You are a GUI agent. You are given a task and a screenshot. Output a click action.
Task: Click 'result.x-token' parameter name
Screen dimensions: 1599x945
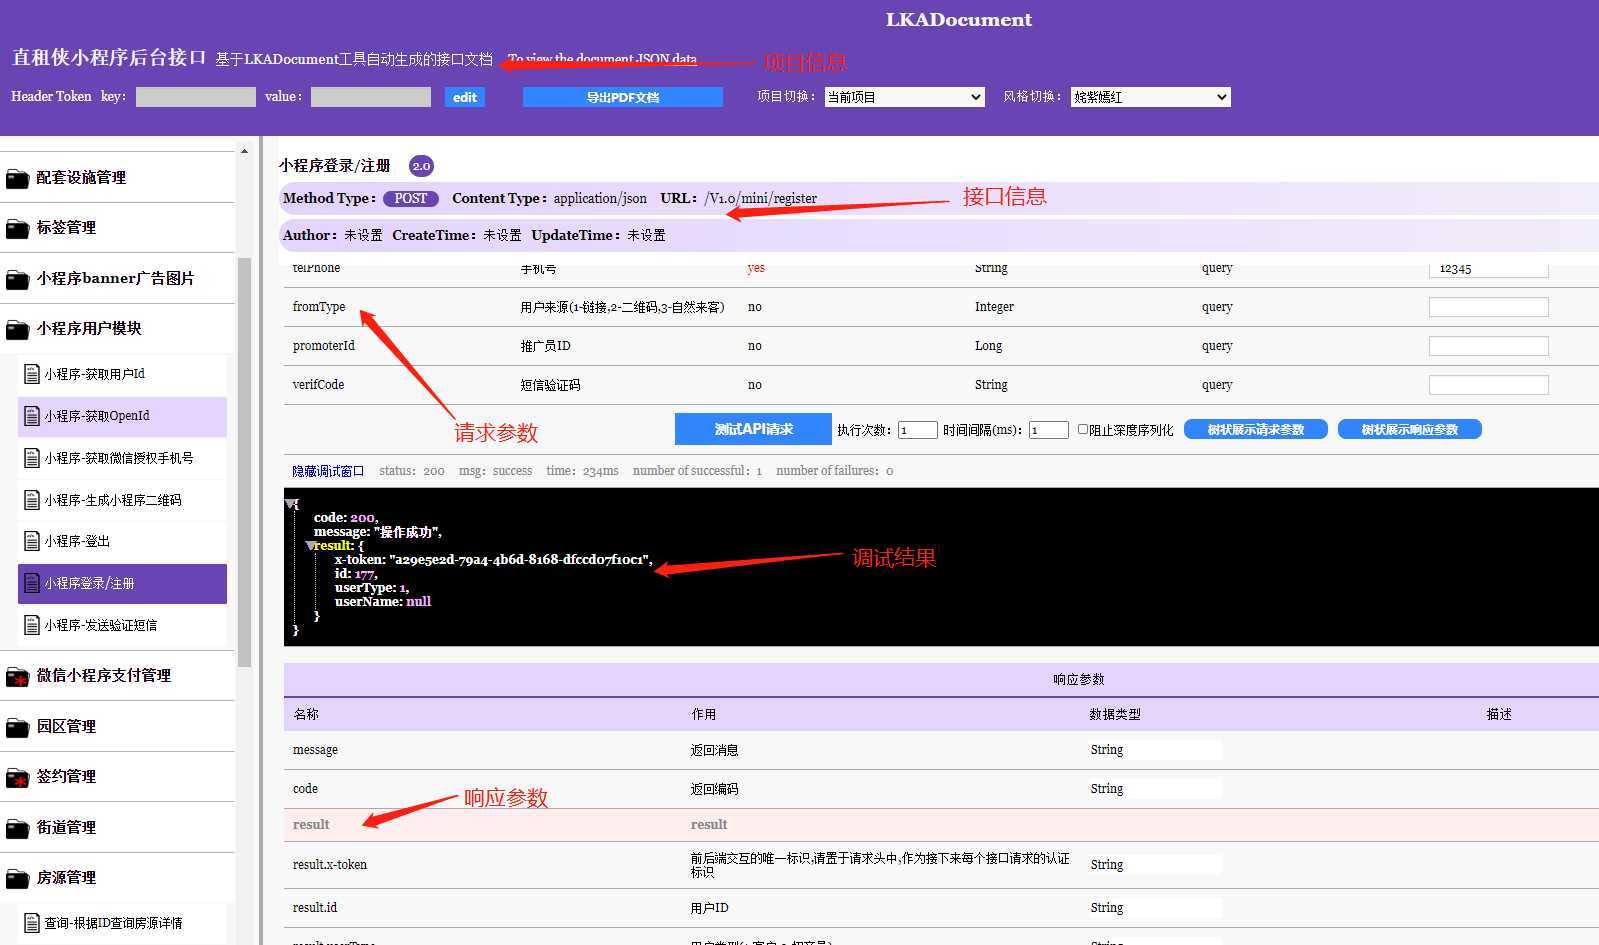tap(330, 865)
